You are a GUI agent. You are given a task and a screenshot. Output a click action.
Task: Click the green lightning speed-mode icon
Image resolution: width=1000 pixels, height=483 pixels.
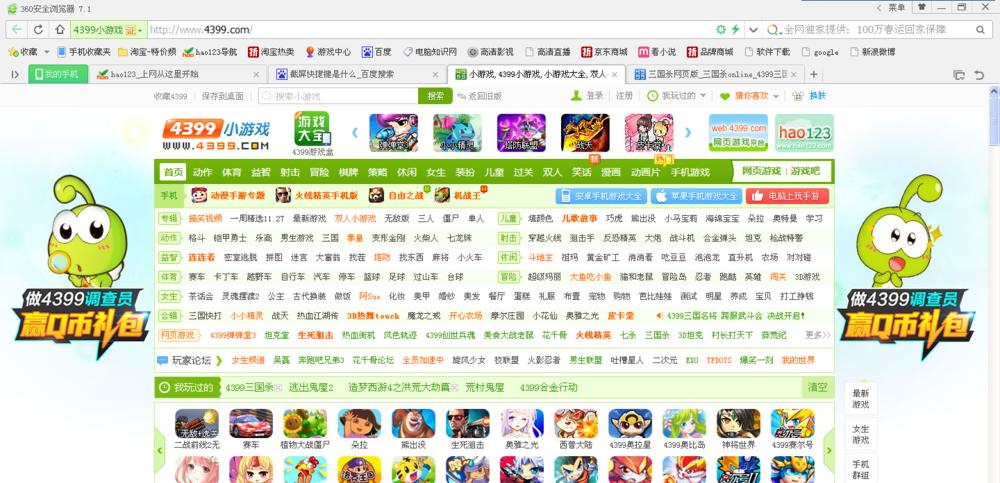pos(735,29)
